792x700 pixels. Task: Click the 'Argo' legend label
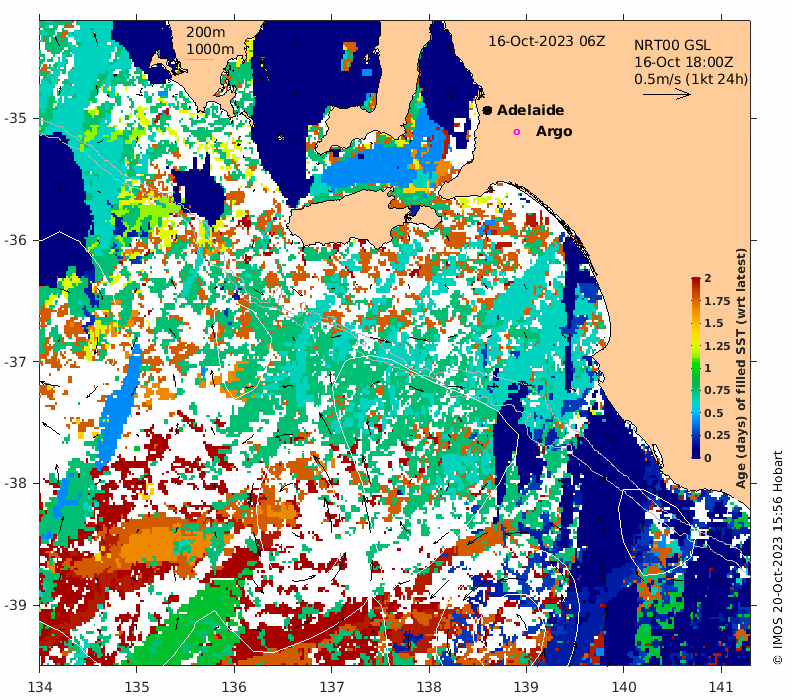554,131
